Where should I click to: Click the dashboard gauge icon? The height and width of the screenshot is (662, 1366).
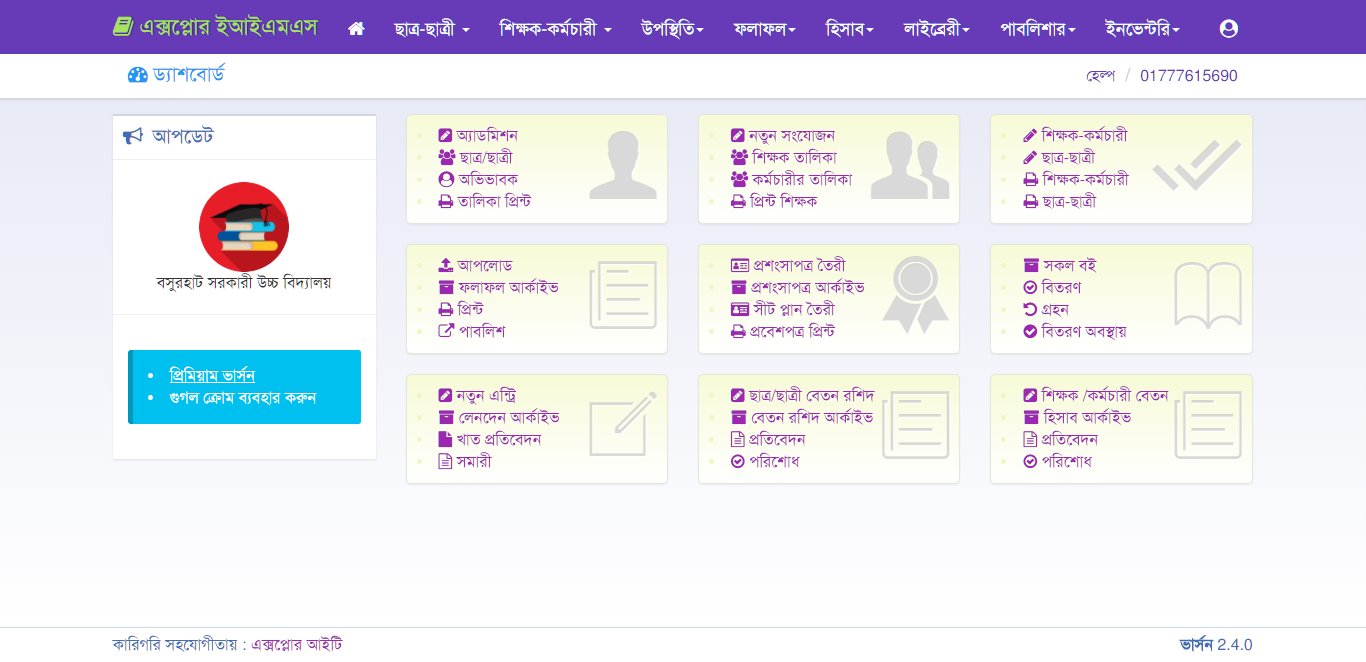(138, 75)
